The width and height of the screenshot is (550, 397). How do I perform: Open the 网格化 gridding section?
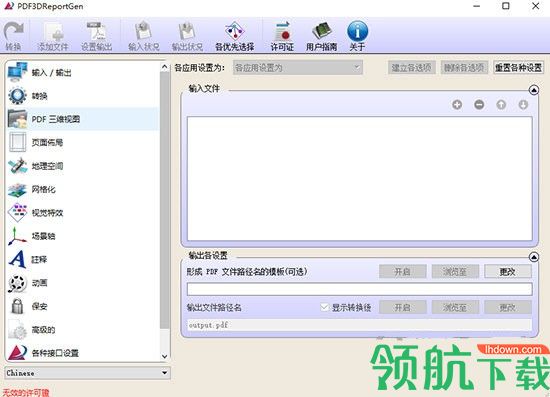83,189
